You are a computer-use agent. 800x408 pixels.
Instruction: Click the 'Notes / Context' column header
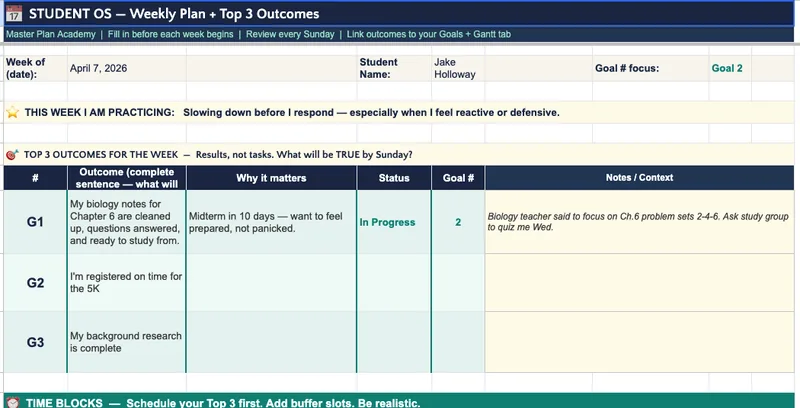click(639, 178)
